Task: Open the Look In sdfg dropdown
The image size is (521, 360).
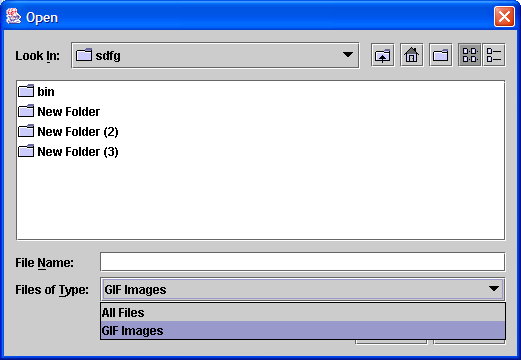Action: [x=215, y=55]
